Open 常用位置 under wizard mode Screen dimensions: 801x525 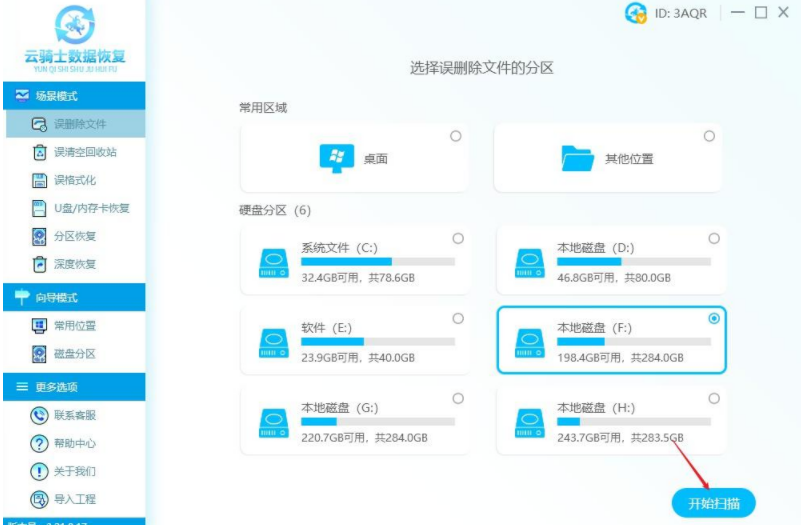point(75,325)
